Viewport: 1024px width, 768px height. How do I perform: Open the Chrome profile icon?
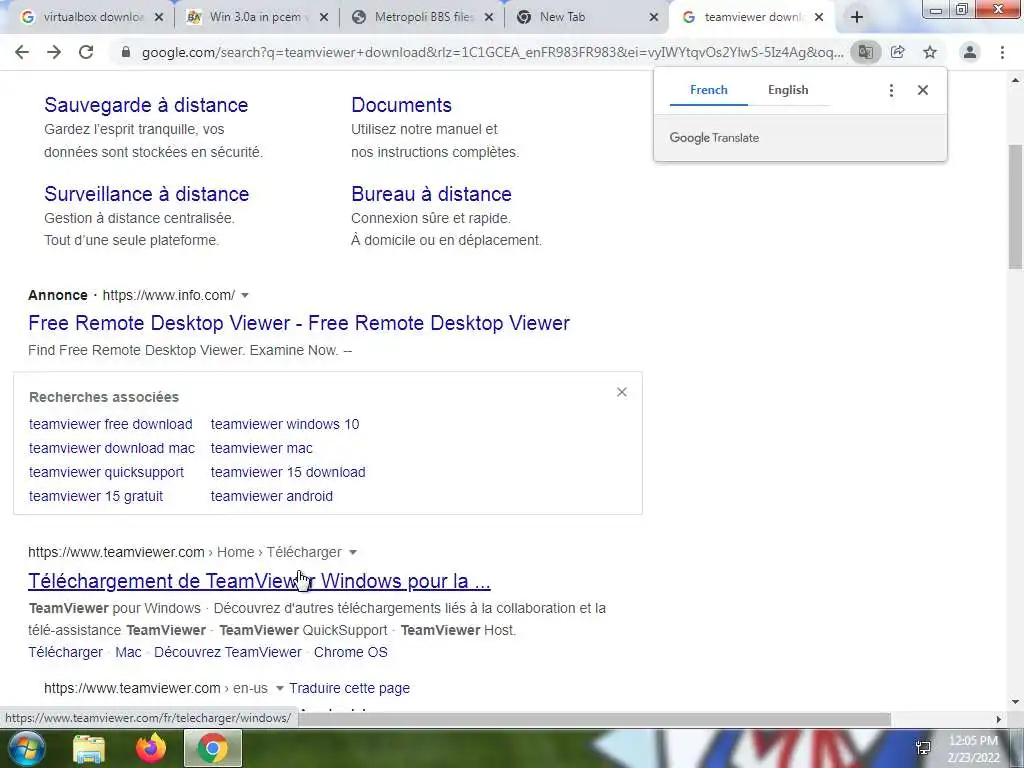(970, 52)
